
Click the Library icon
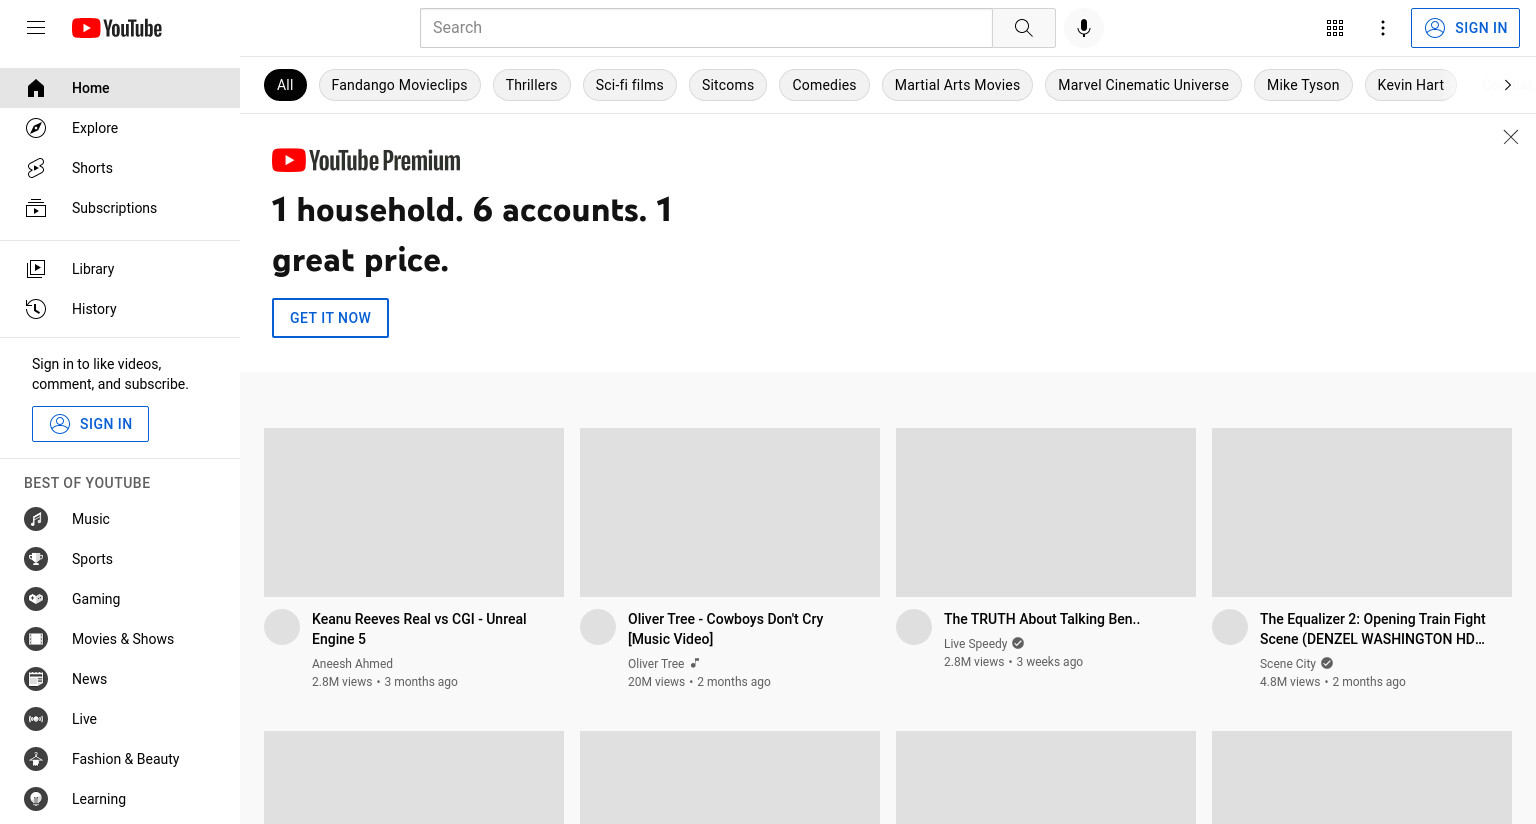36,269
